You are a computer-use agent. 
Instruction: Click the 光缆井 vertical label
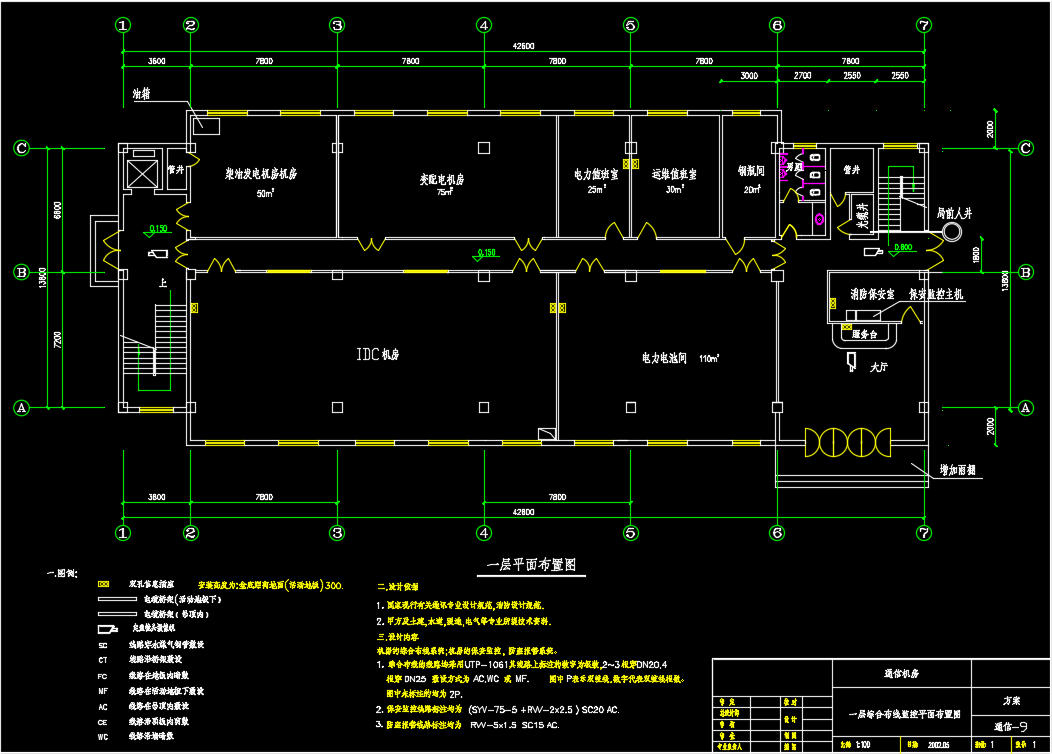click(863, 216)
